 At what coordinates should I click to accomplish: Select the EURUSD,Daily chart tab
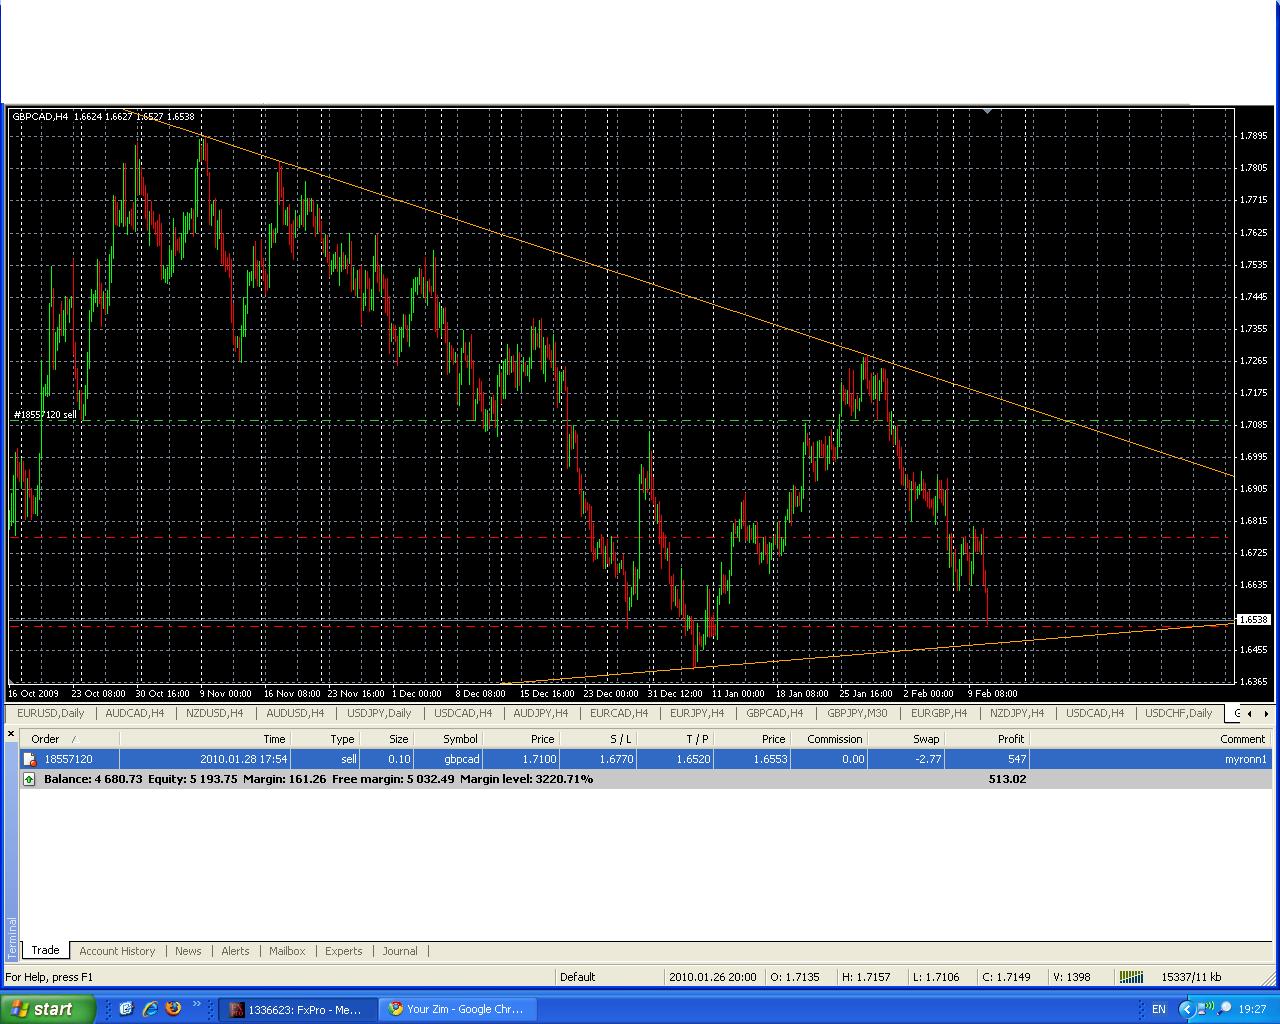[51, 713]
